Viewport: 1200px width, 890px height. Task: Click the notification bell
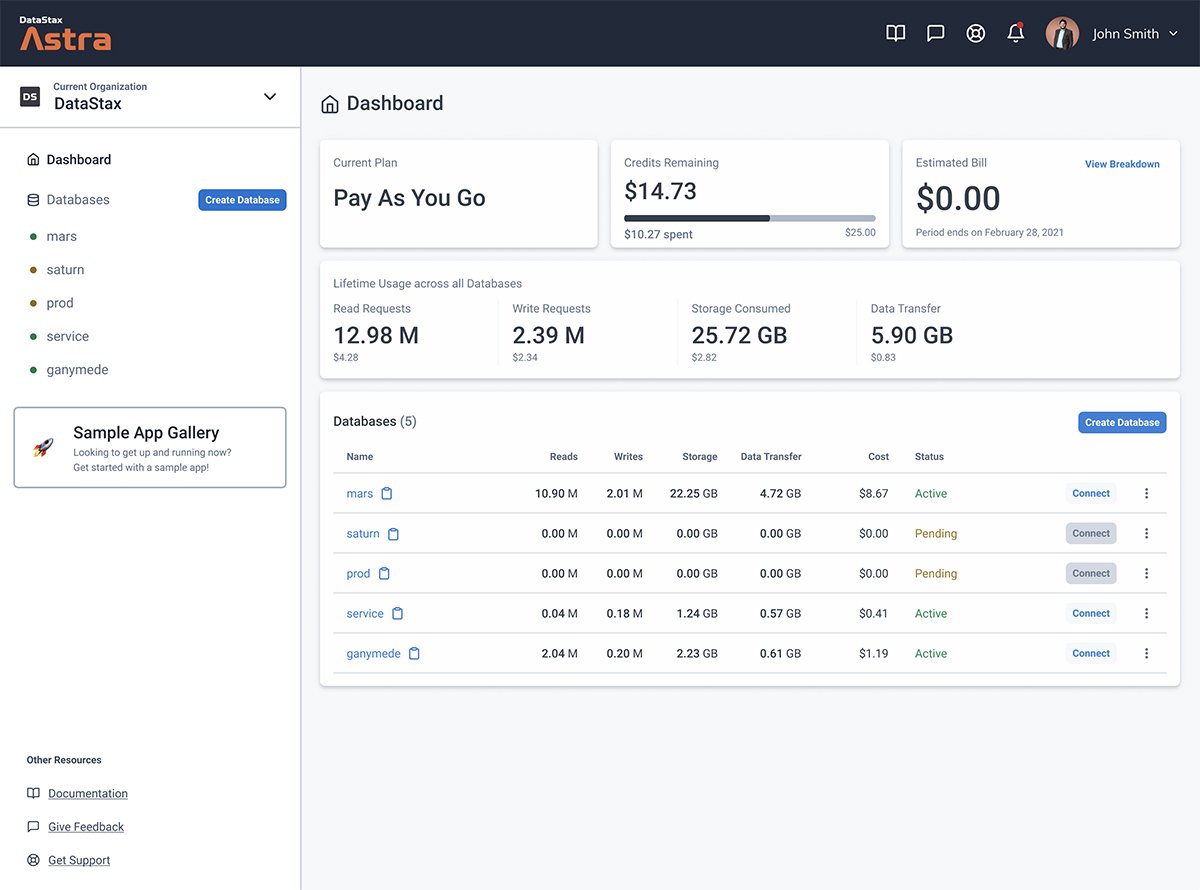tap(1016, 33)
